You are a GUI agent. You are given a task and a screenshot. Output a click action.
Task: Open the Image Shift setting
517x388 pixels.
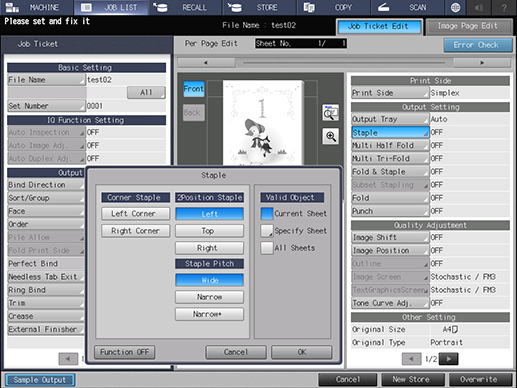pyautogui.click(x=390, y=238)
